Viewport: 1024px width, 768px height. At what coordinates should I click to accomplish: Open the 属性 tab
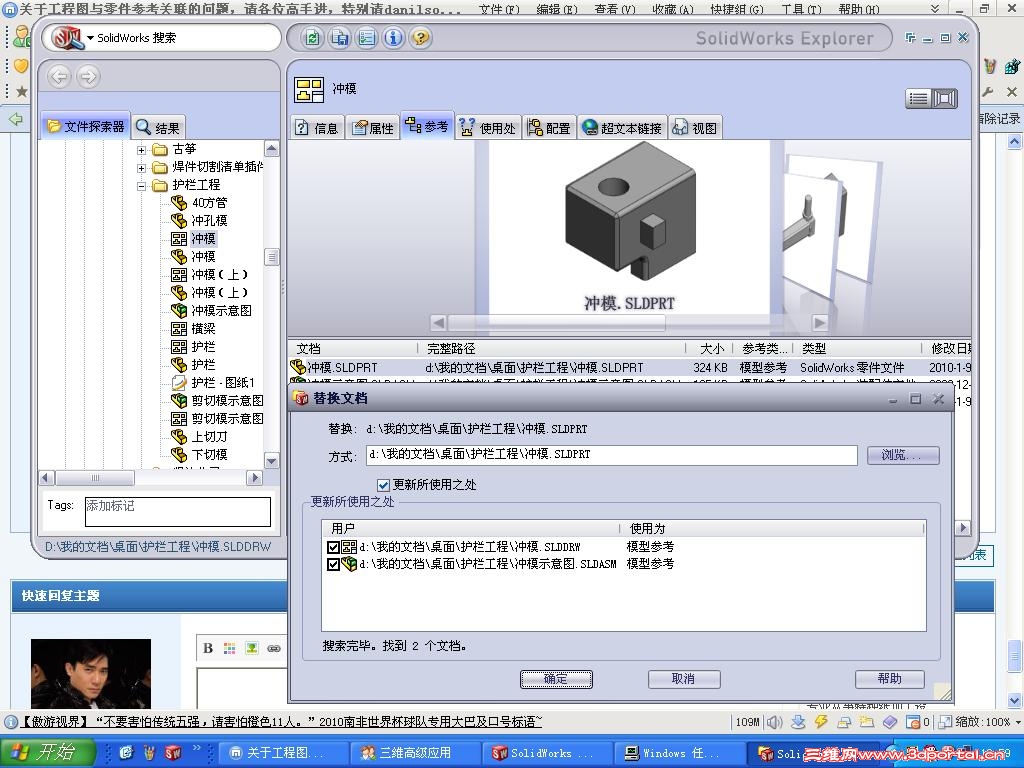pyautogui.click(x=373, y=128)
